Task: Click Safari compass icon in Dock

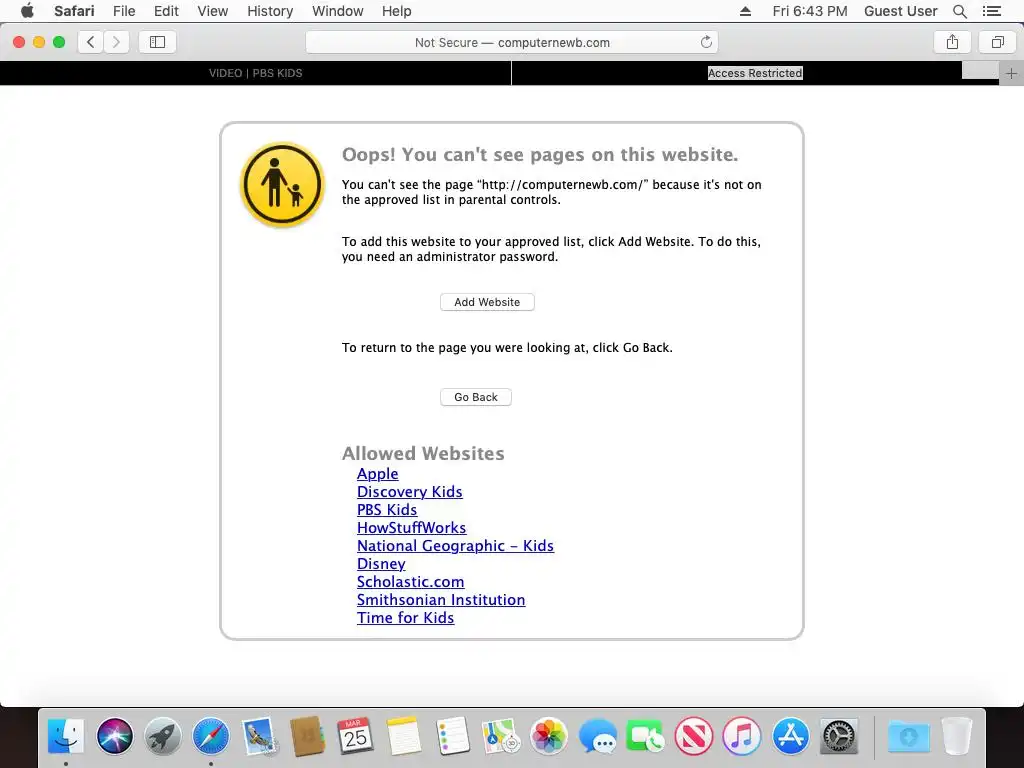Action: (x=211, y=736)
